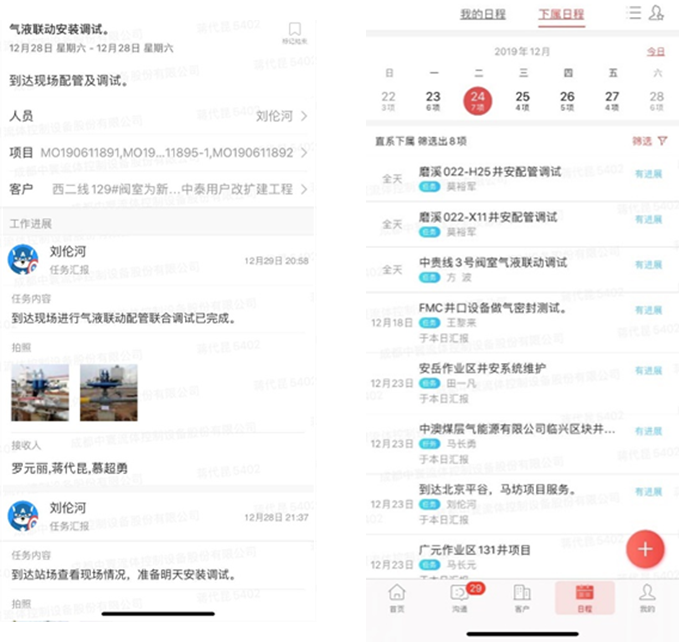Open 沟通 chat with 29 badge
This screenshot has width=679, height=642.
pyautogui.click(x=460, y=596)
